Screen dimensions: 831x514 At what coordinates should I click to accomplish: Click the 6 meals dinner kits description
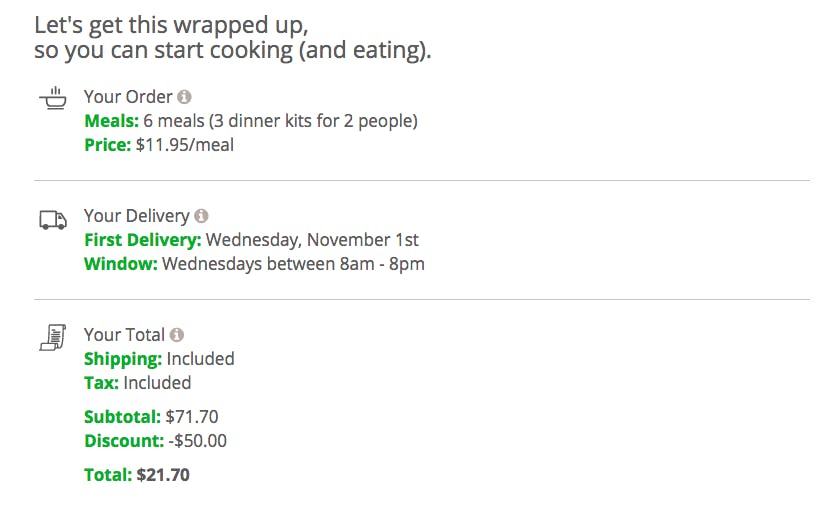point(280,121)
